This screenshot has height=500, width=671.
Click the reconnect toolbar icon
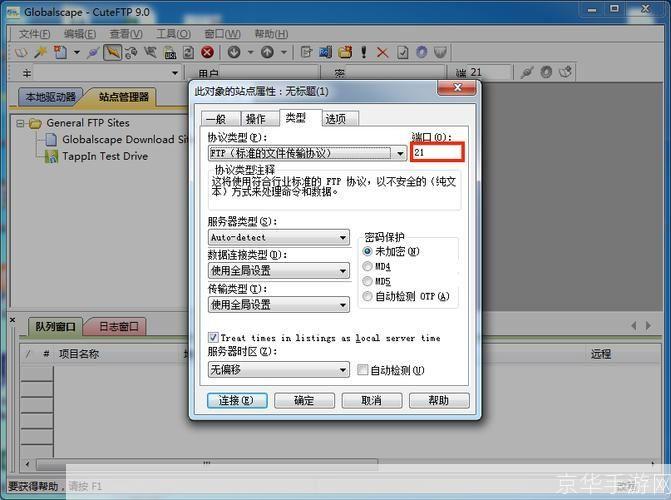click(x=131, y=52)
